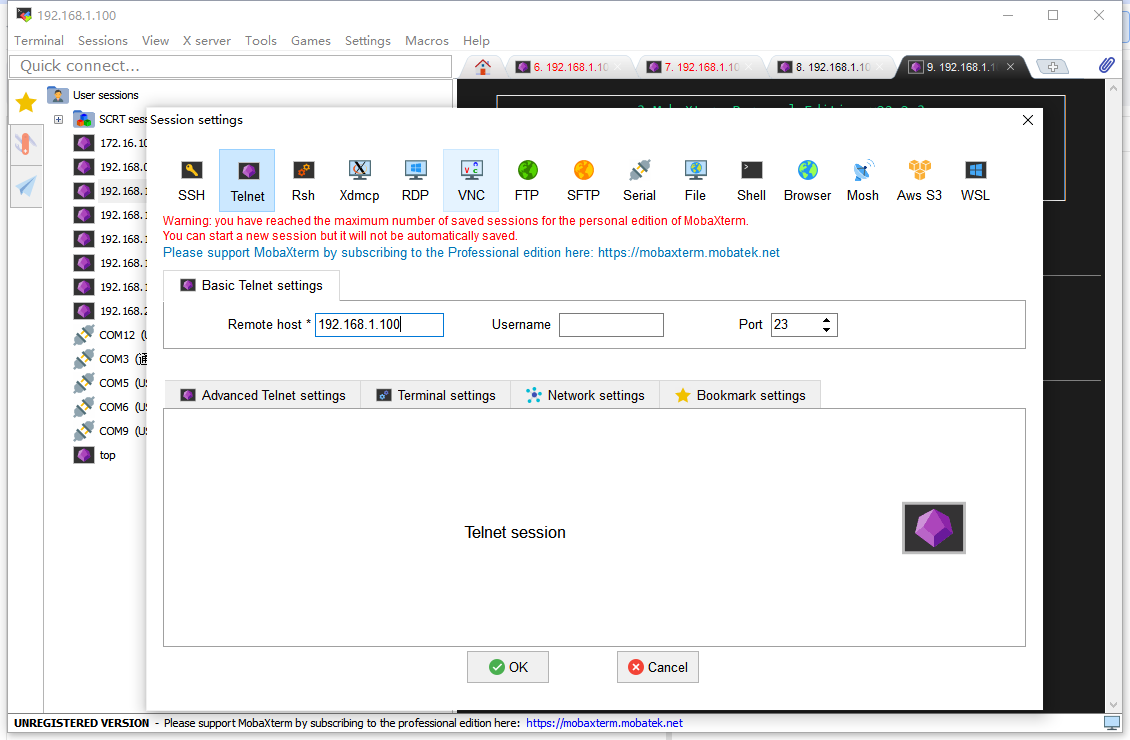Expand the SCRT sessions folder
This screenshot has height=740, width=1130.
[58, 120]
